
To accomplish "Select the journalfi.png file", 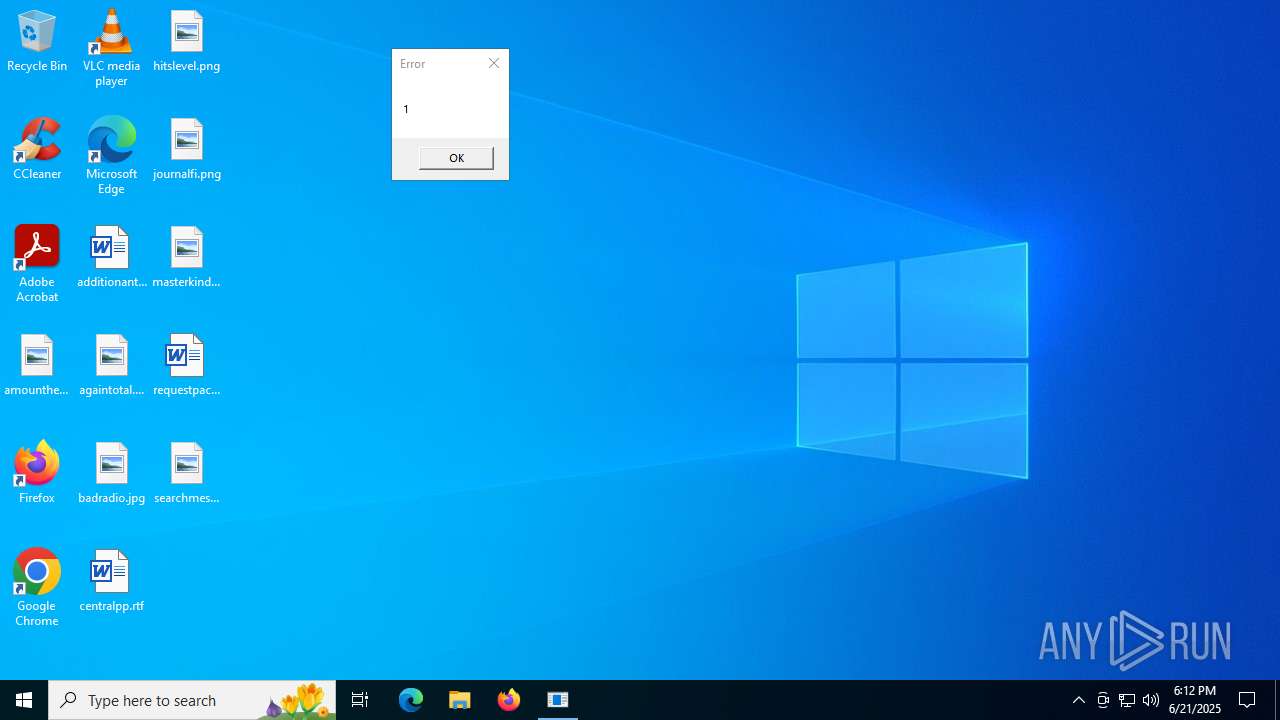I will pos(187,150).
